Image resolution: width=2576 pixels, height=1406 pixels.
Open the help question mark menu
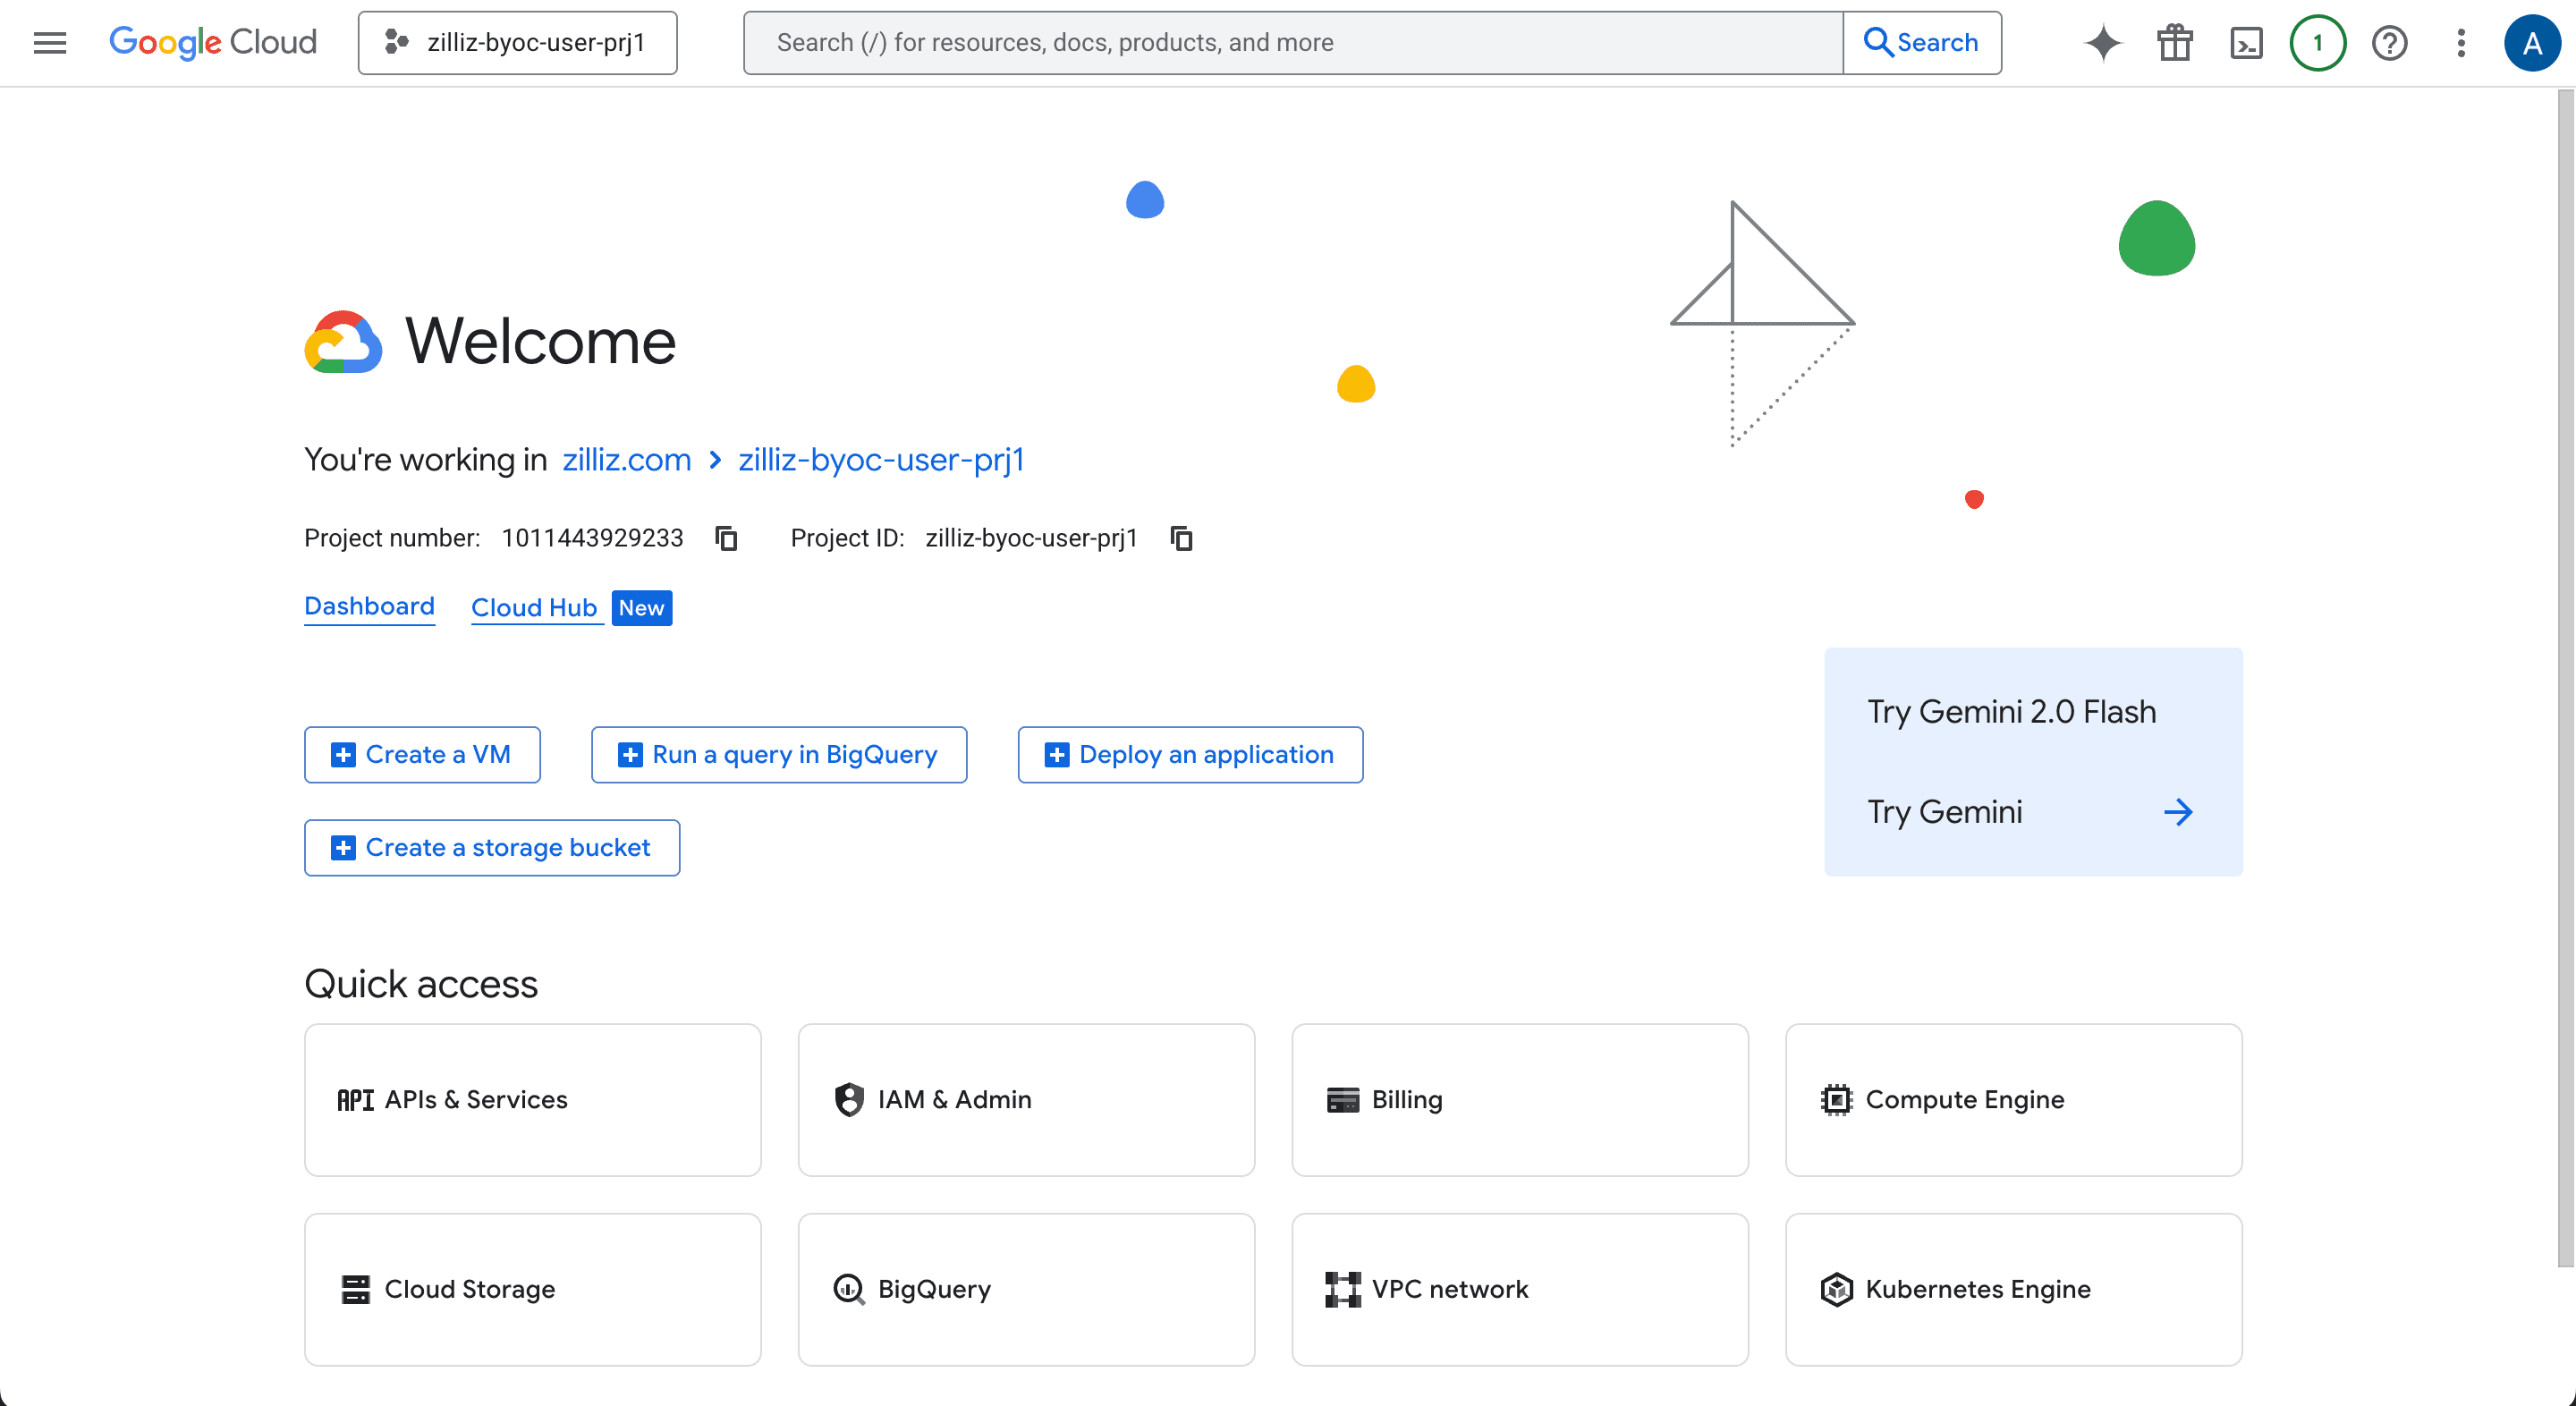pos(2390,43)
